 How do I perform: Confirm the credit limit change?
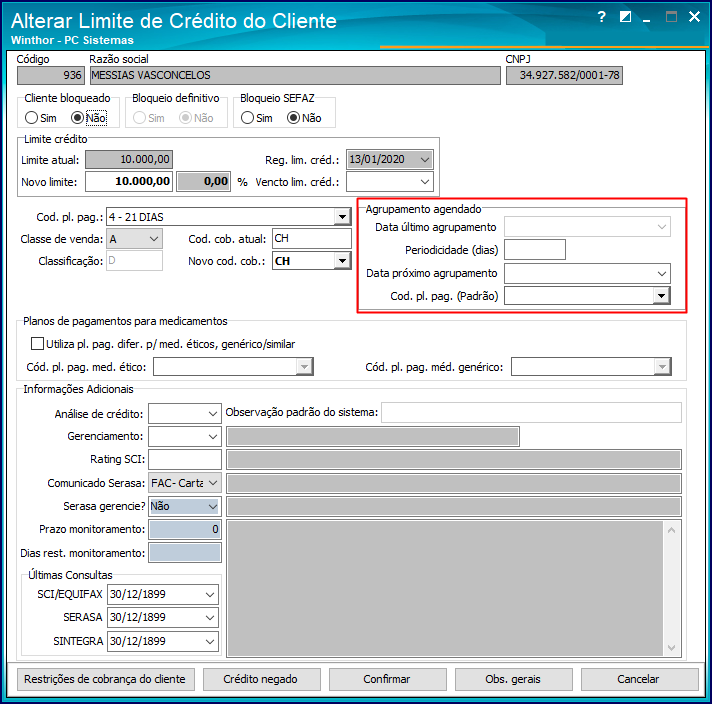387,679
